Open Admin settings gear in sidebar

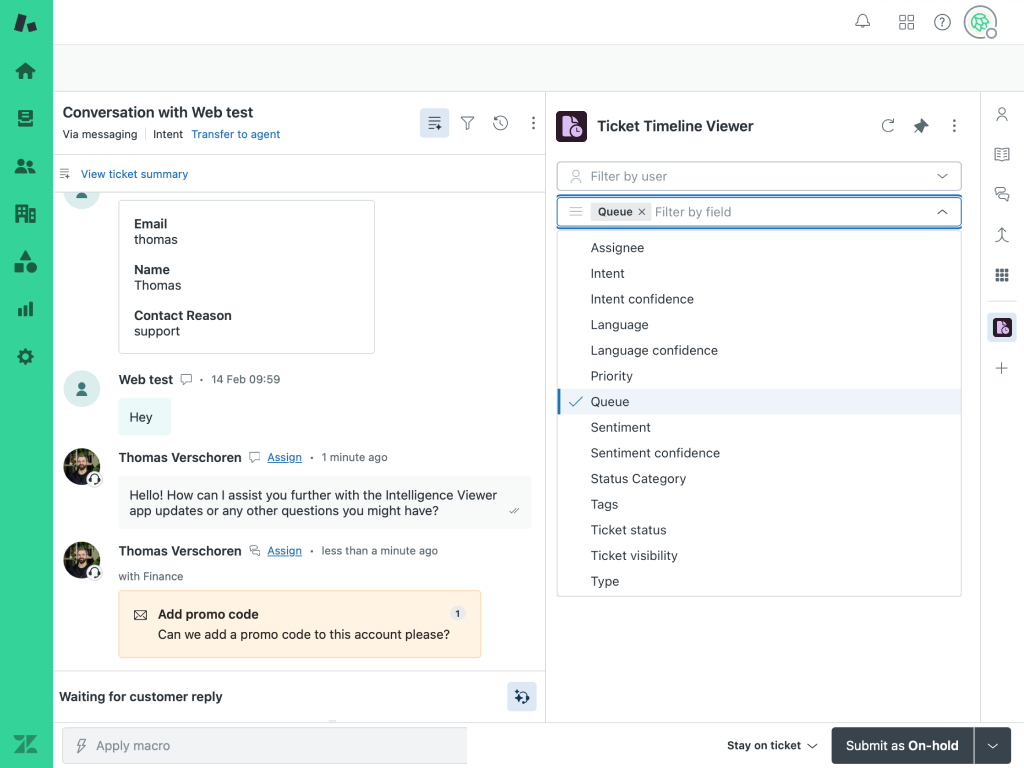coord(26,357)
